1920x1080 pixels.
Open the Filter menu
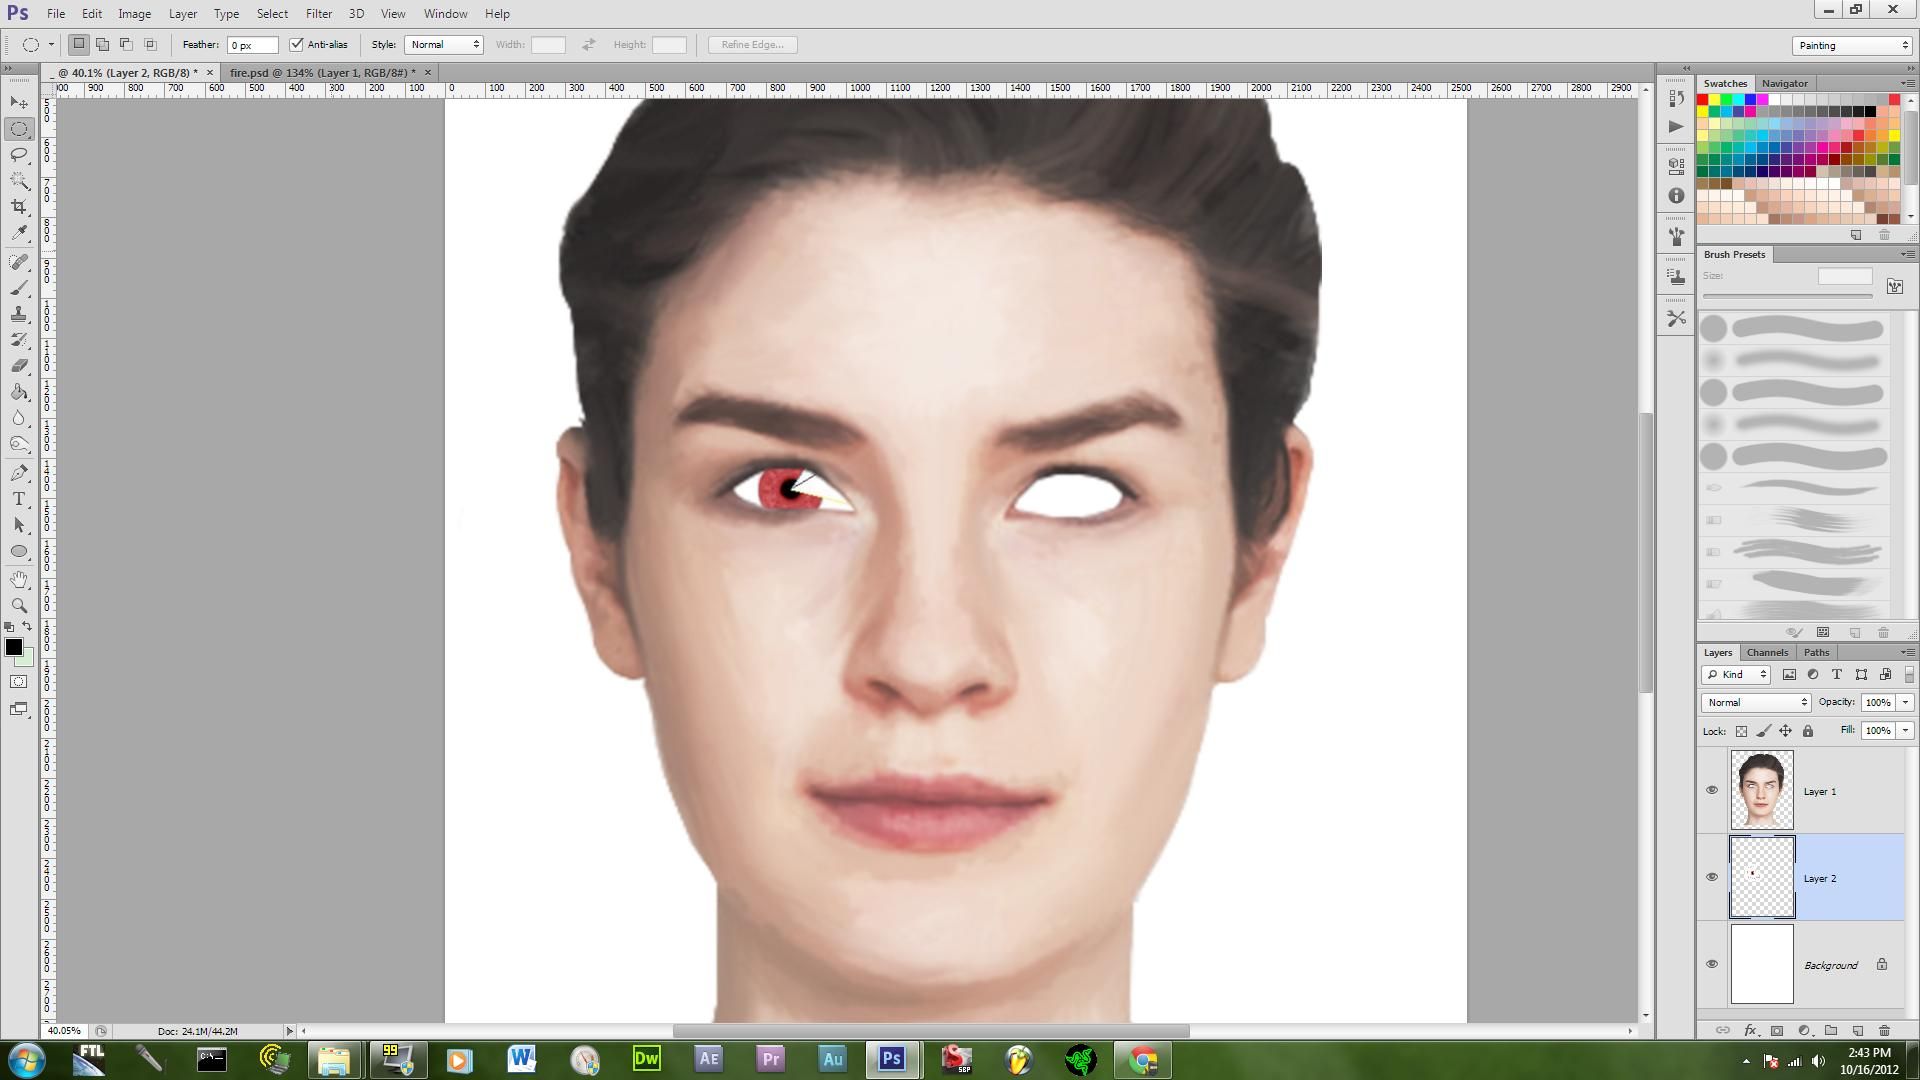click(318, 14)
